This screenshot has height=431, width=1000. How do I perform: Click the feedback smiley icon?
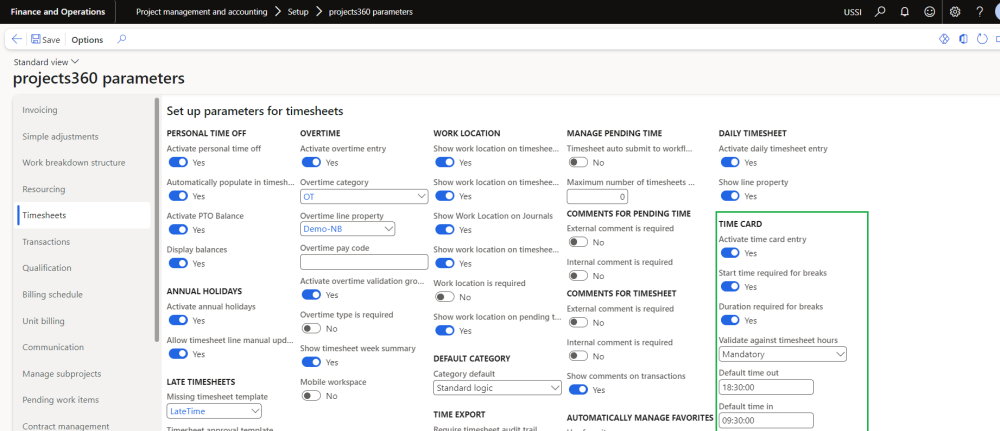pos(929,12)
